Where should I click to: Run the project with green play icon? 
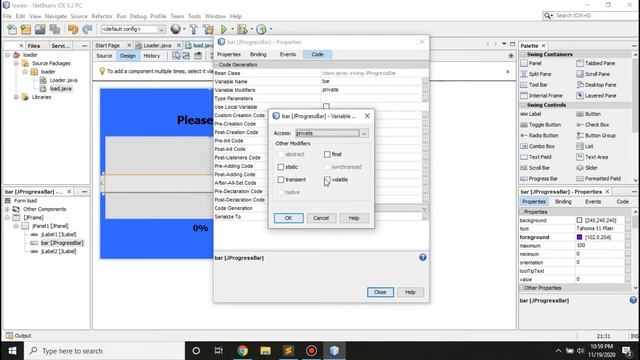click(224, 29)
